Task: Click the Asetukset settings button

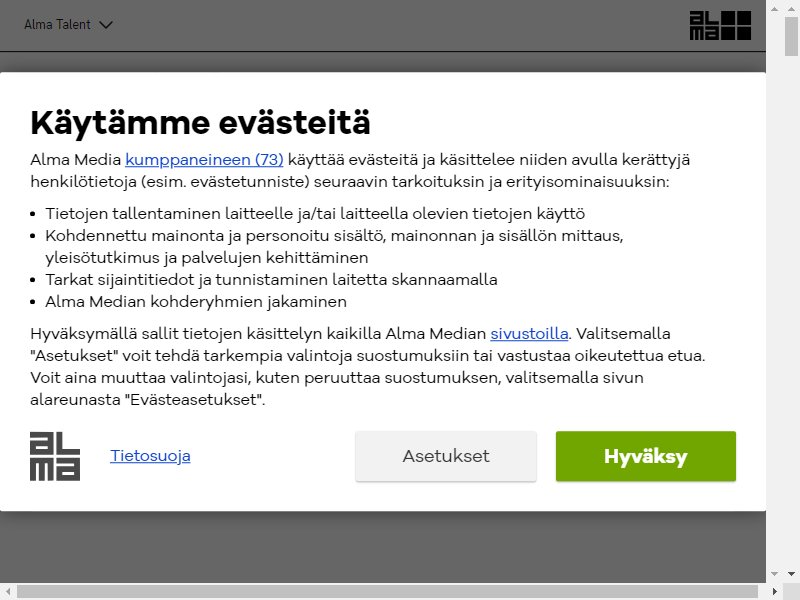Action: (x=446, y=456)
